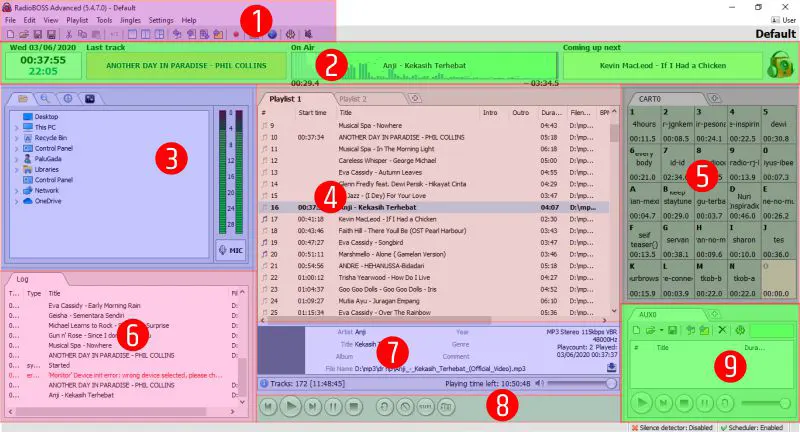Viewport: 800px width, 432px height.
Task: Adjust the main player volume slider
Action: [580, 383]
